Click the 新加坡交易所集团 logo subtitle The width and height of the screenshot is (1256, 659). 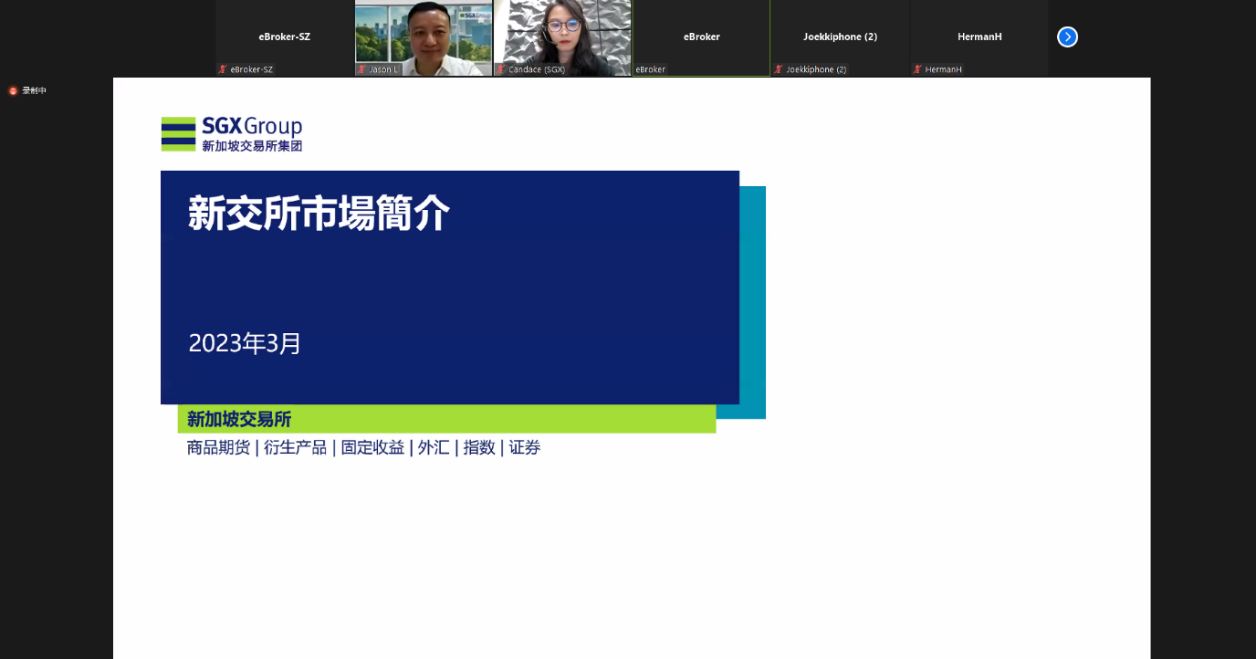(252, 146)
